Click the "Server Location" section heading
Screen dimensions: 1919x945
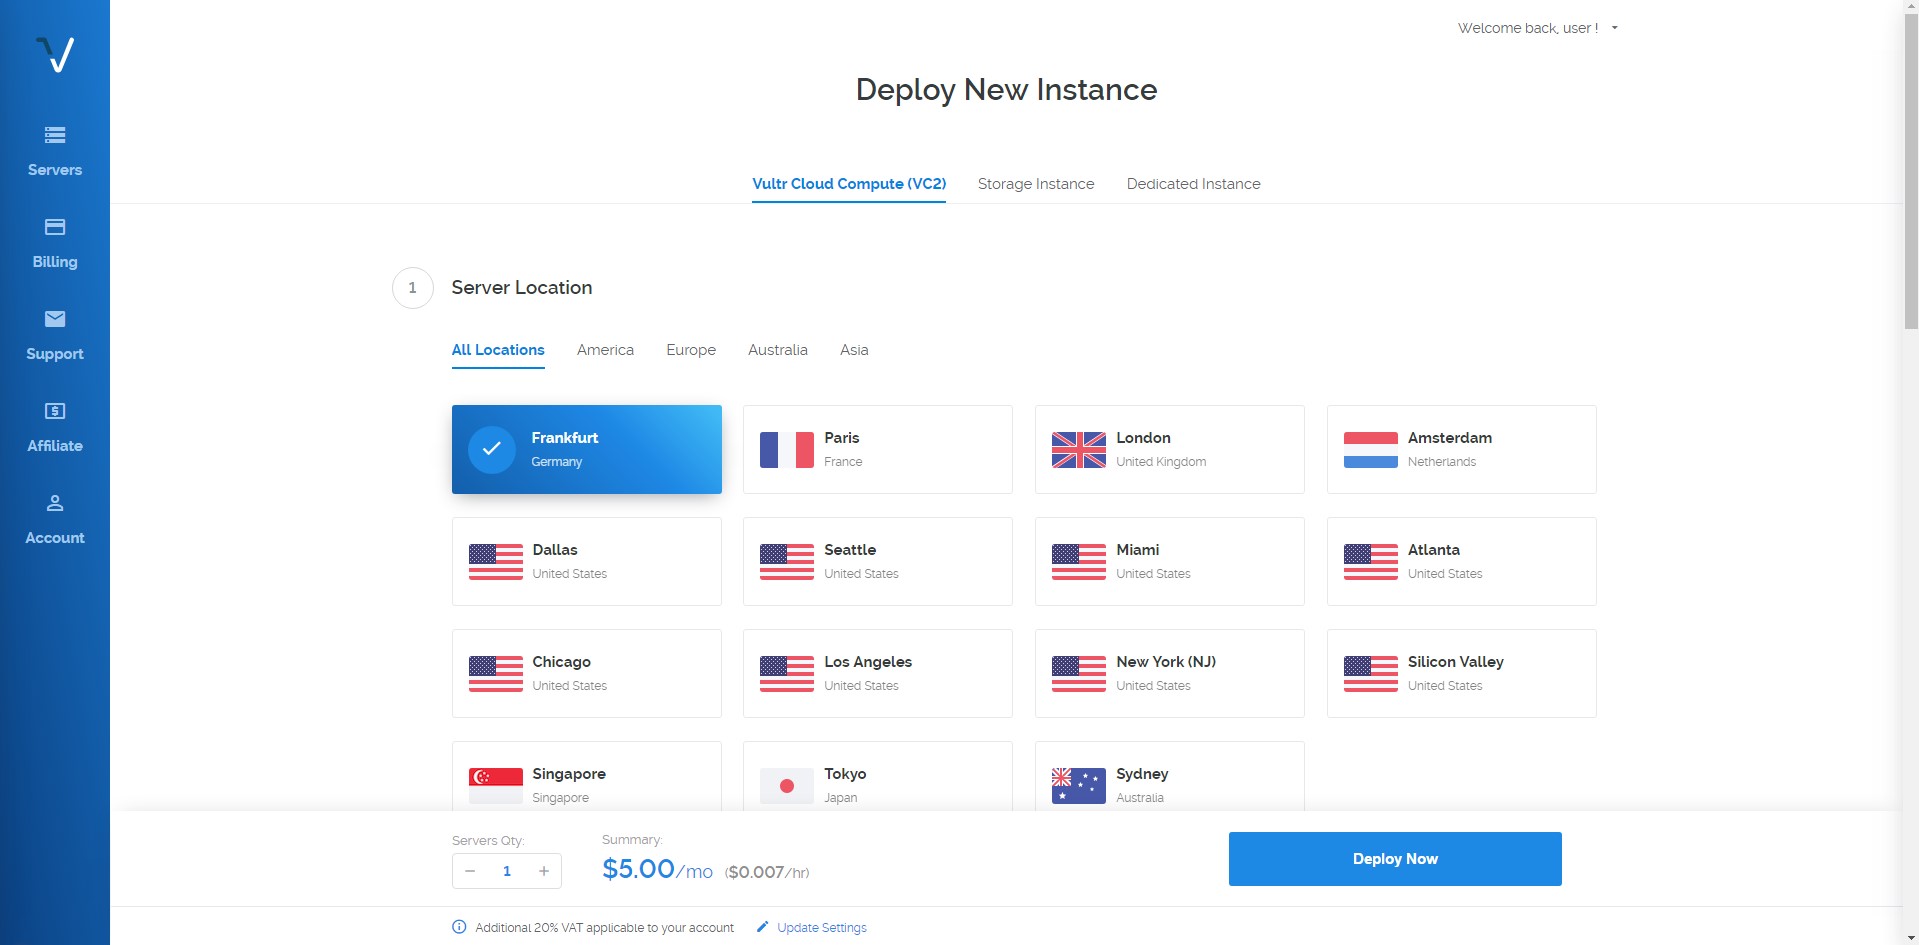pyautogui.click(x=522, y=288)
